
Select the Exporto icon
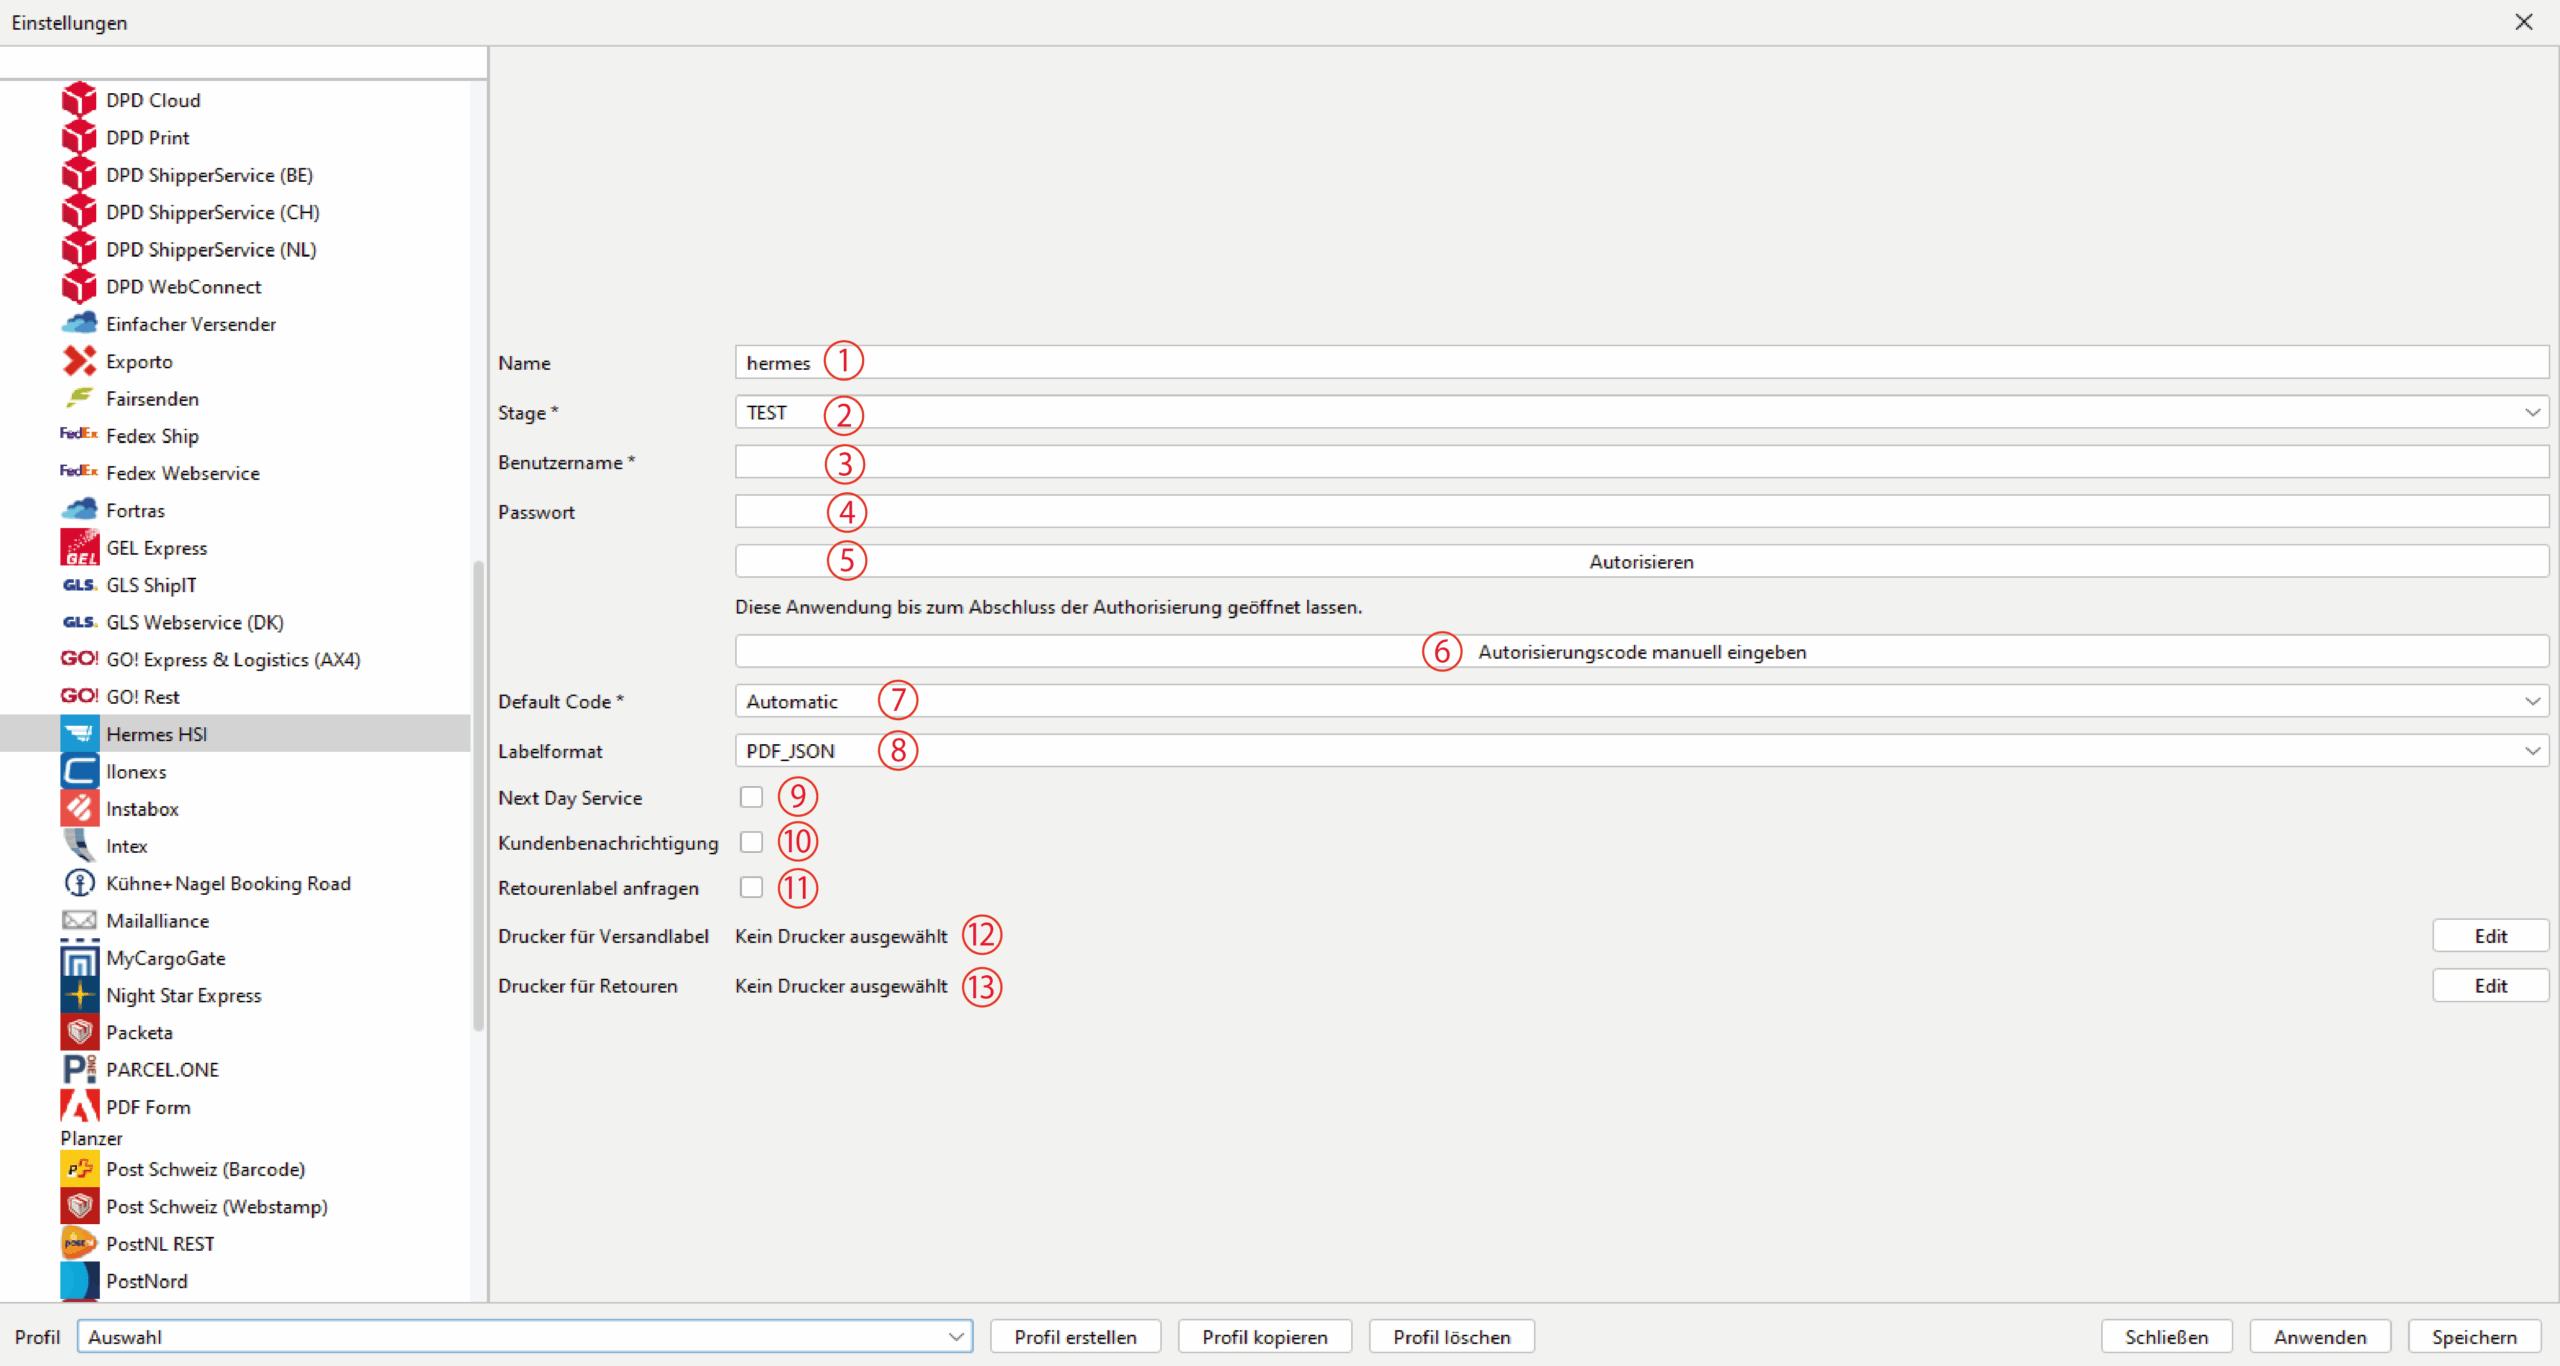click(x=79, y=361)
